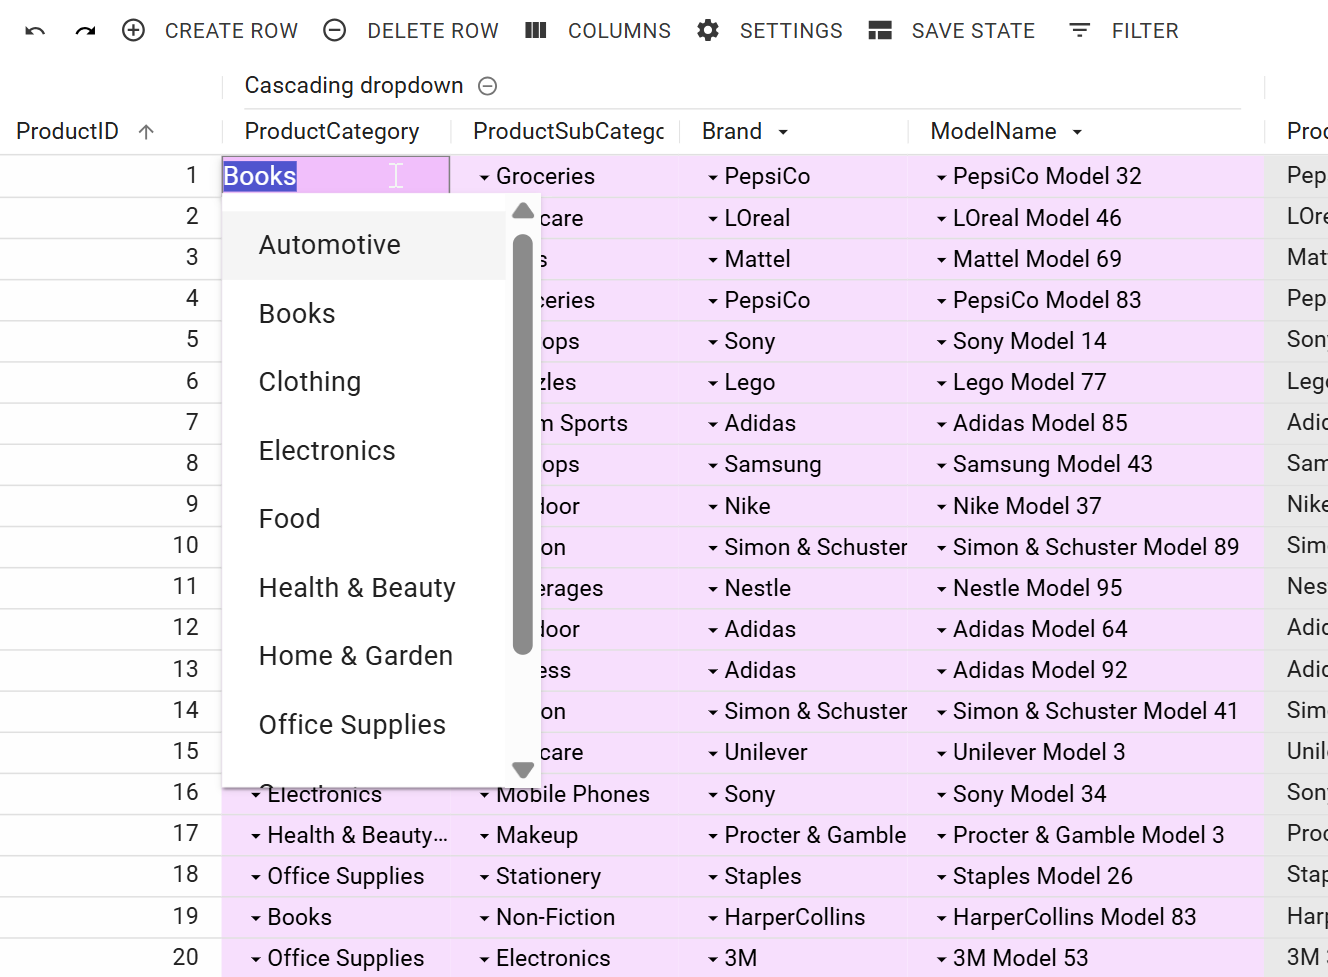Select Home & Garden from the list
Image resolution: width=1328 pixels, height=977 pixels.
[364, 656]
